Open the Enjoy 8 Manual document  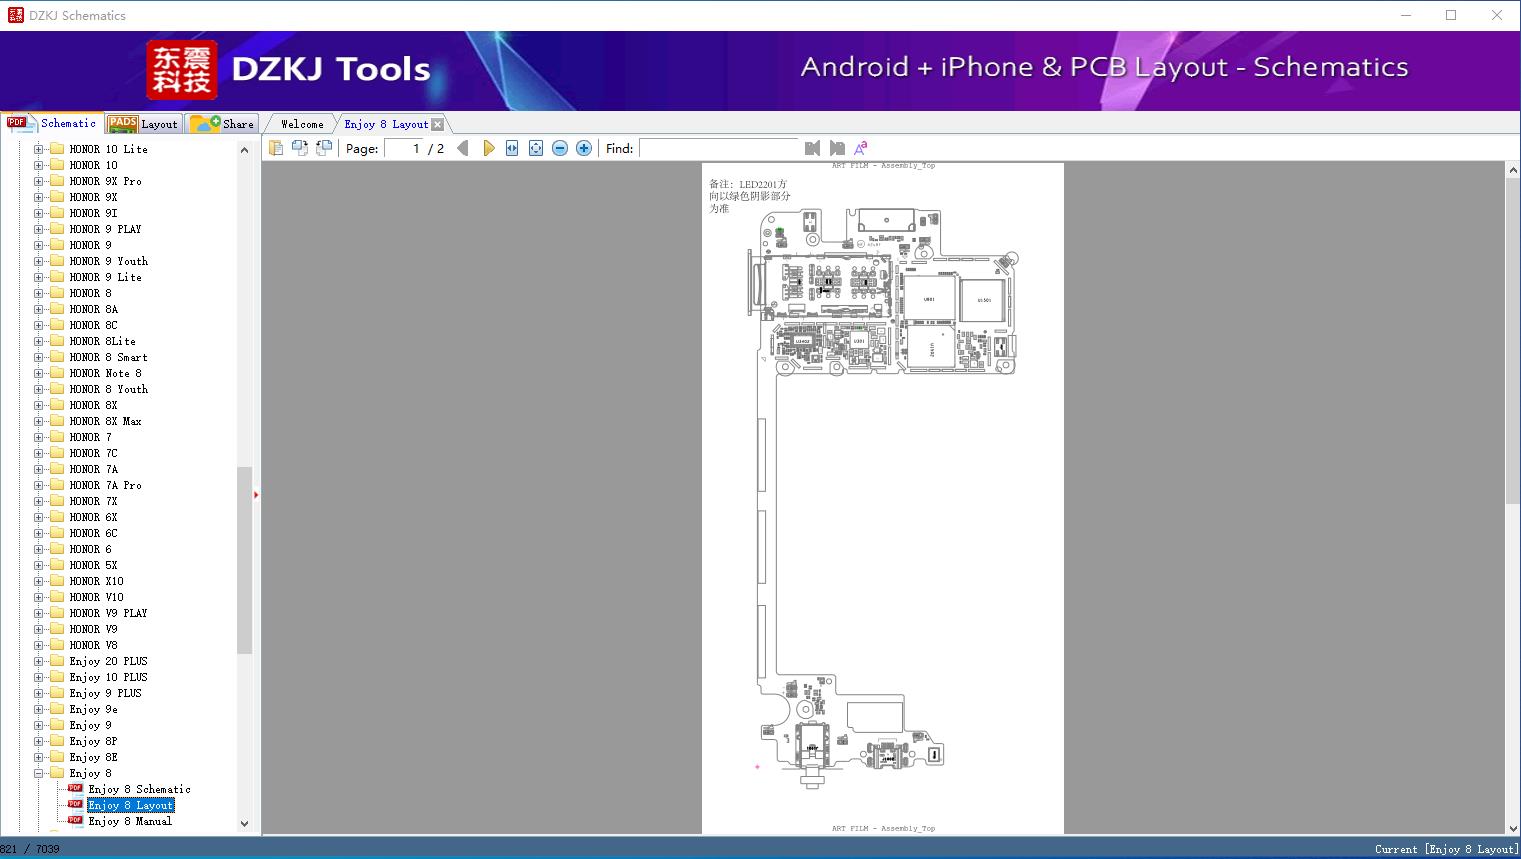pos(130,821)
